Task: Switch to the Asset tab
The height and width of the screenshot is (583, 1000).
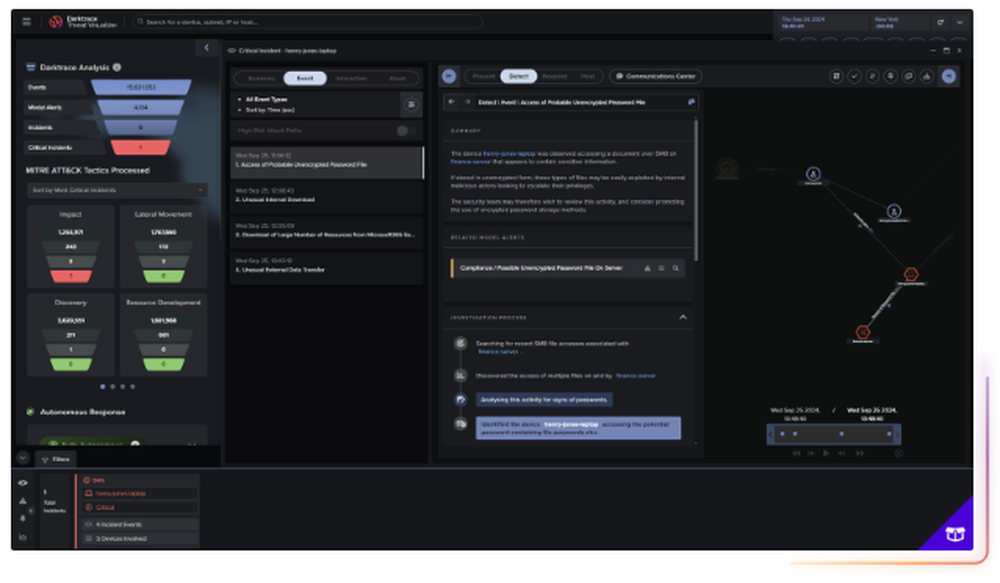Action: pos(397,78)
